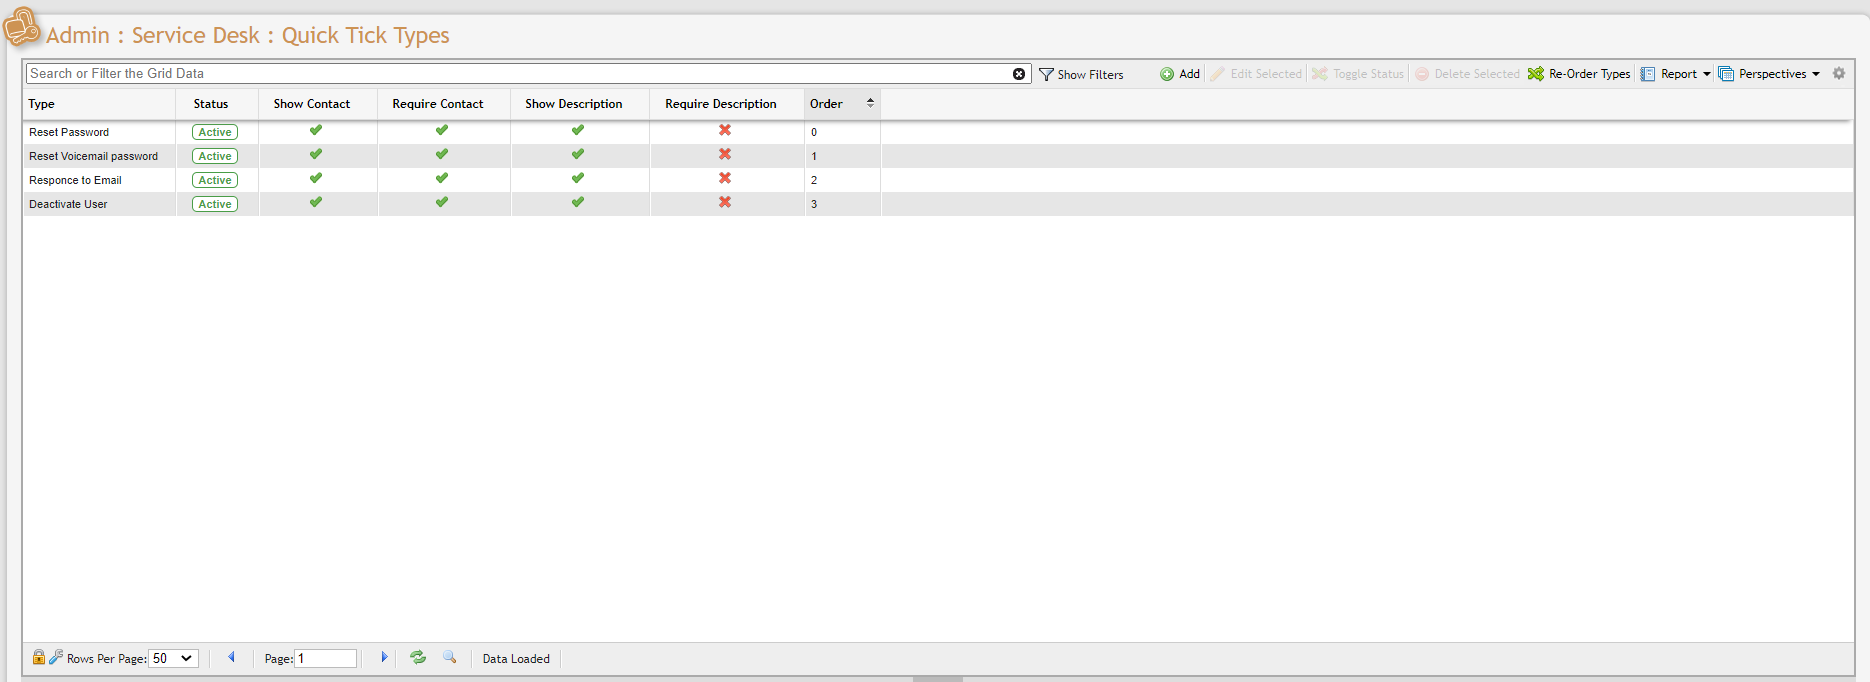Sort by the Type column header
Image resolution: width=1870 pixels, height=682 pixels.
[42, 104]
